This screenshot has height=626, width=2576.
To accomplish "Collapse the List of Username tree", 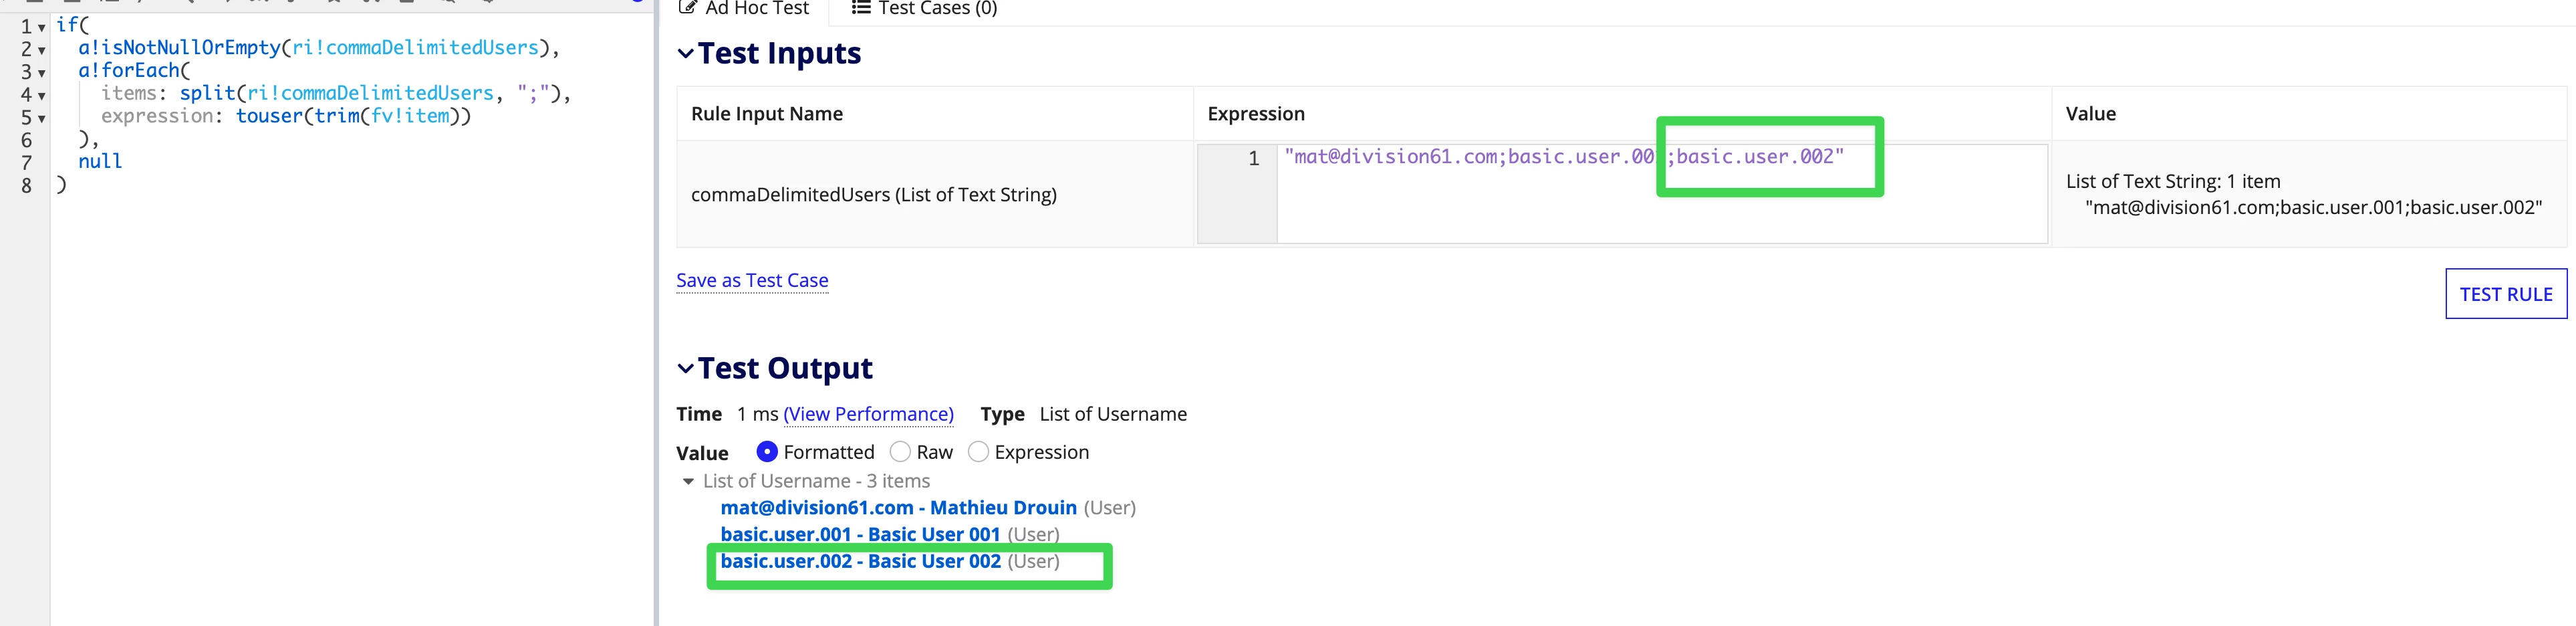I will (x=688, y=481).
